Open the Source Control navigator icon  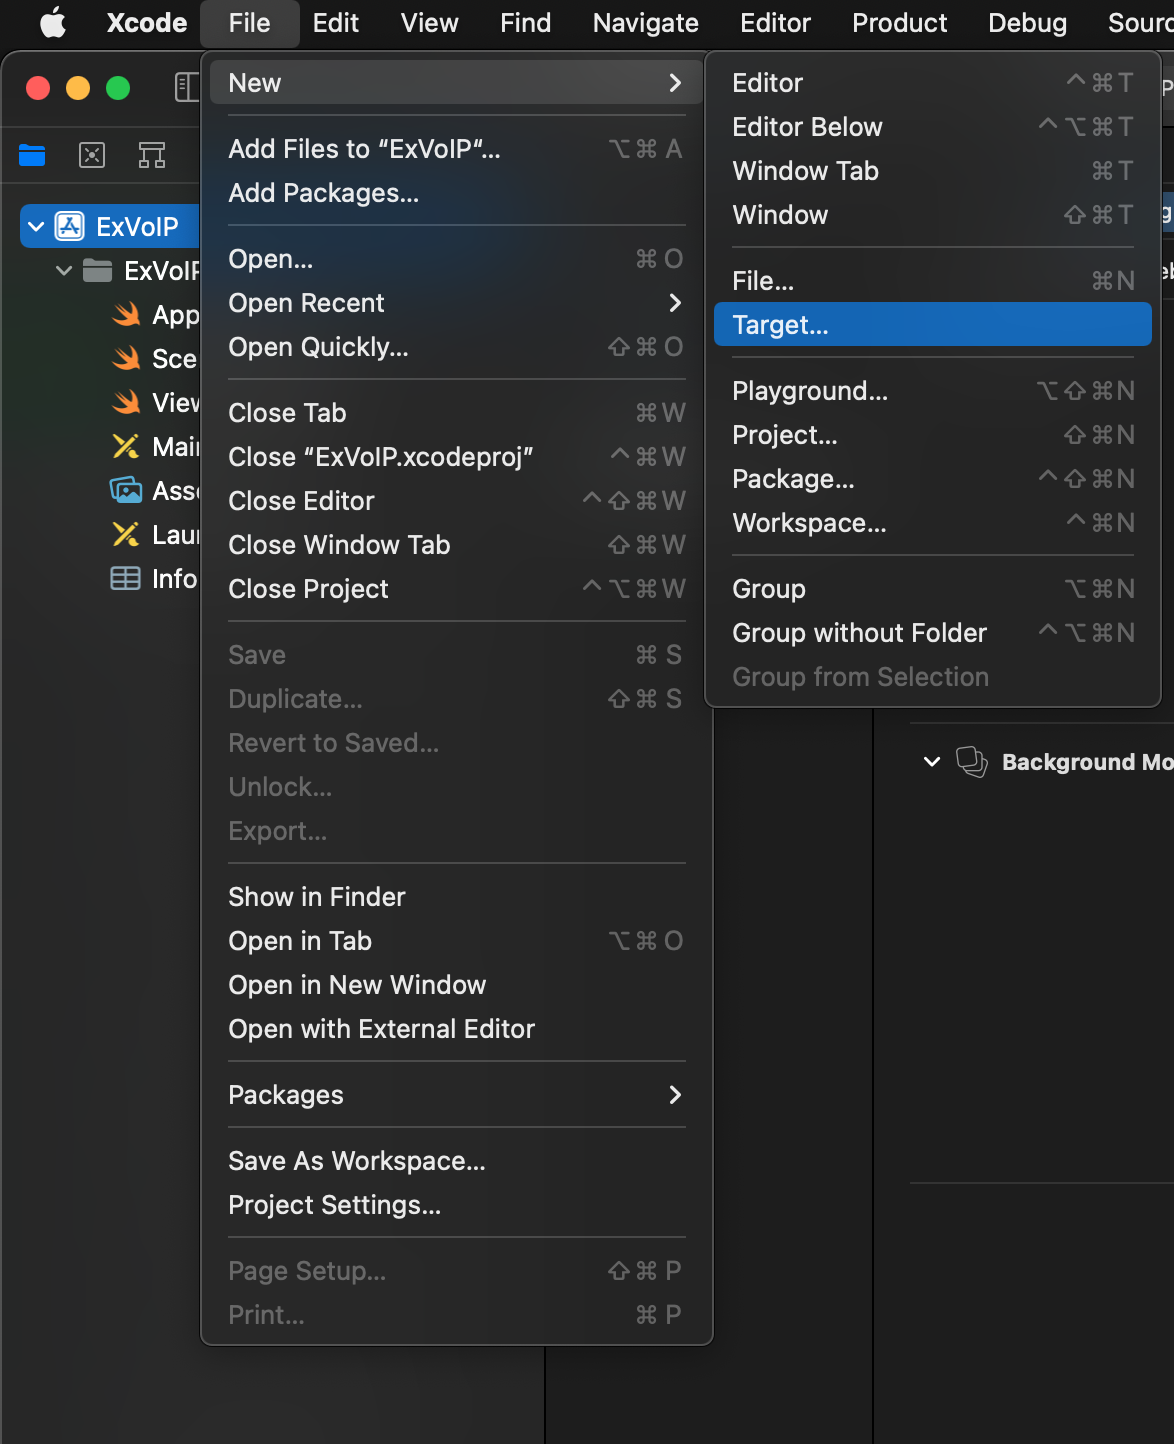(92, 155)
